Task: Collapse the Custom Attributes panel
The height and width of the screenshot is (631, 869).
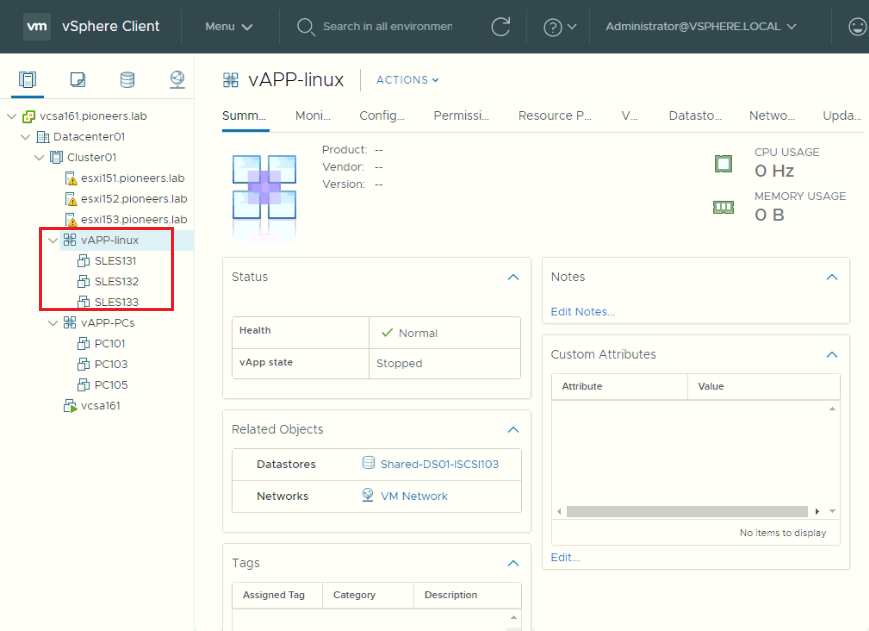Action: [832, 355]
